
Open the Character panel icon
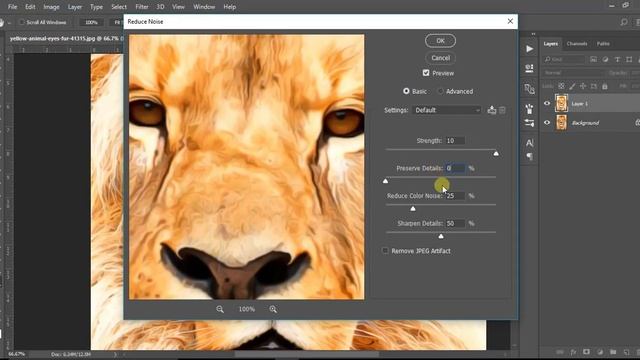tap(529, 143)
